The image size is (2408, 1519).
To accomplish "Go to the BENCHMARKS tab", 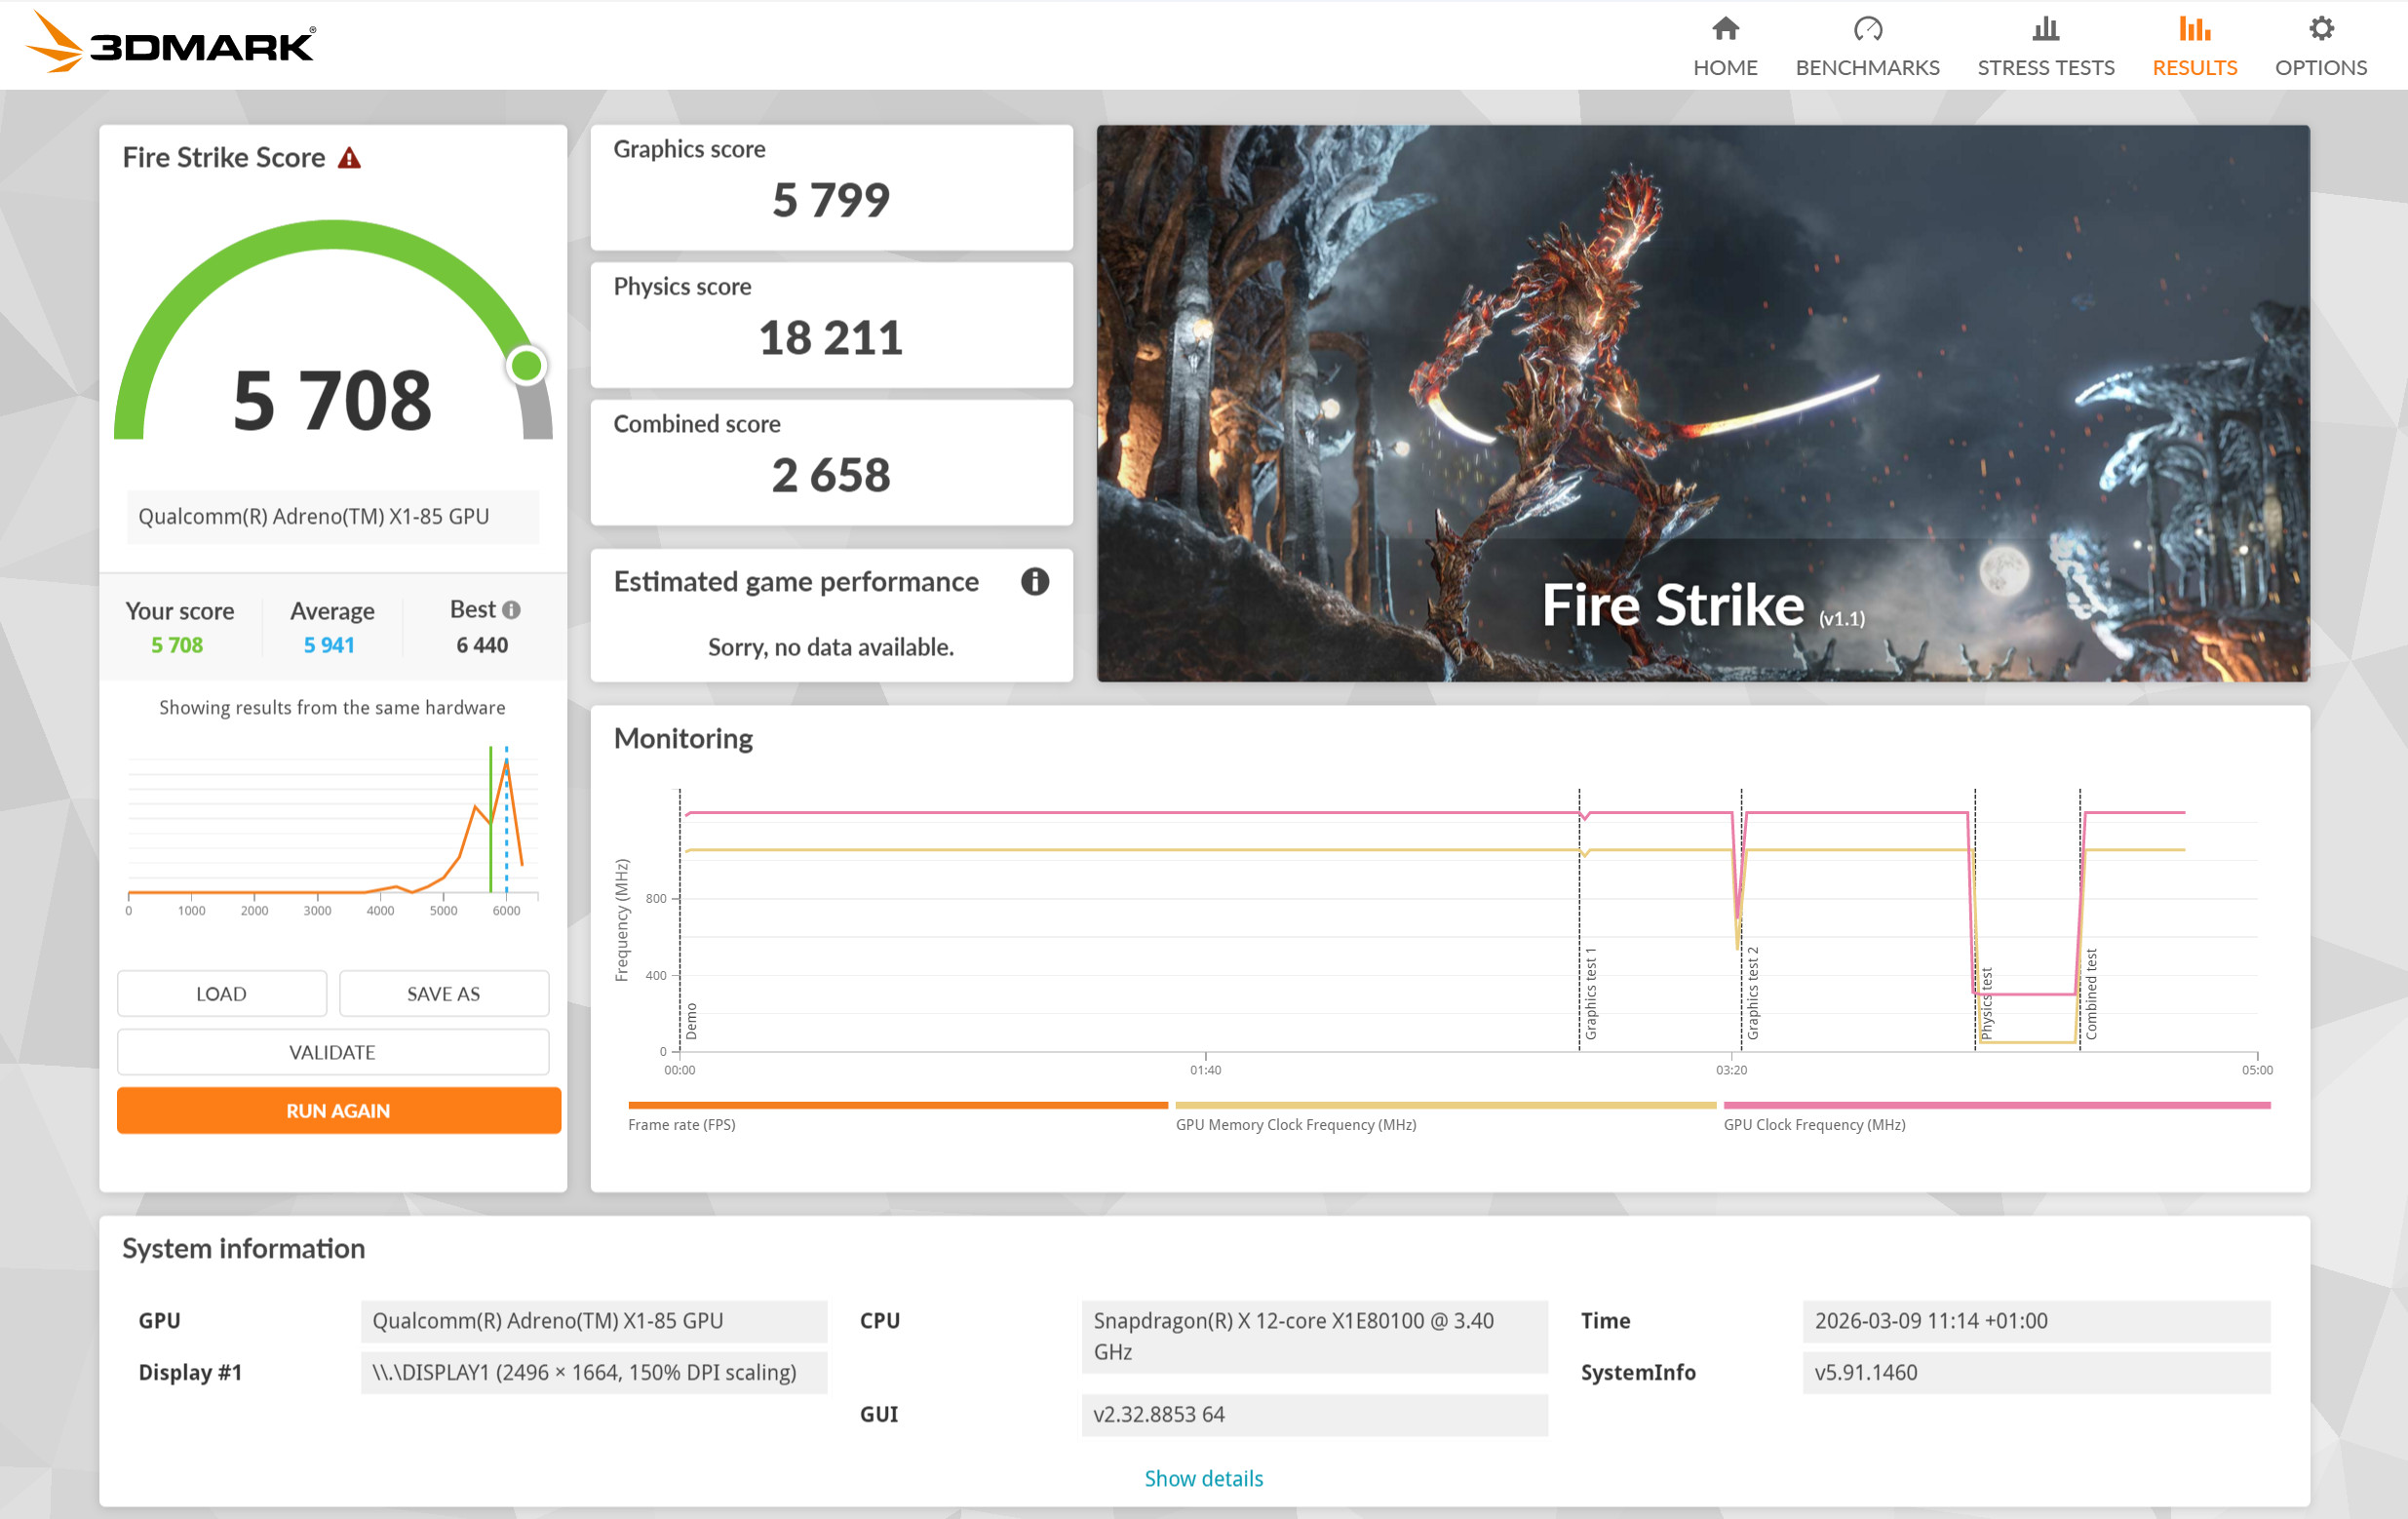I will tap(1866, 67).
